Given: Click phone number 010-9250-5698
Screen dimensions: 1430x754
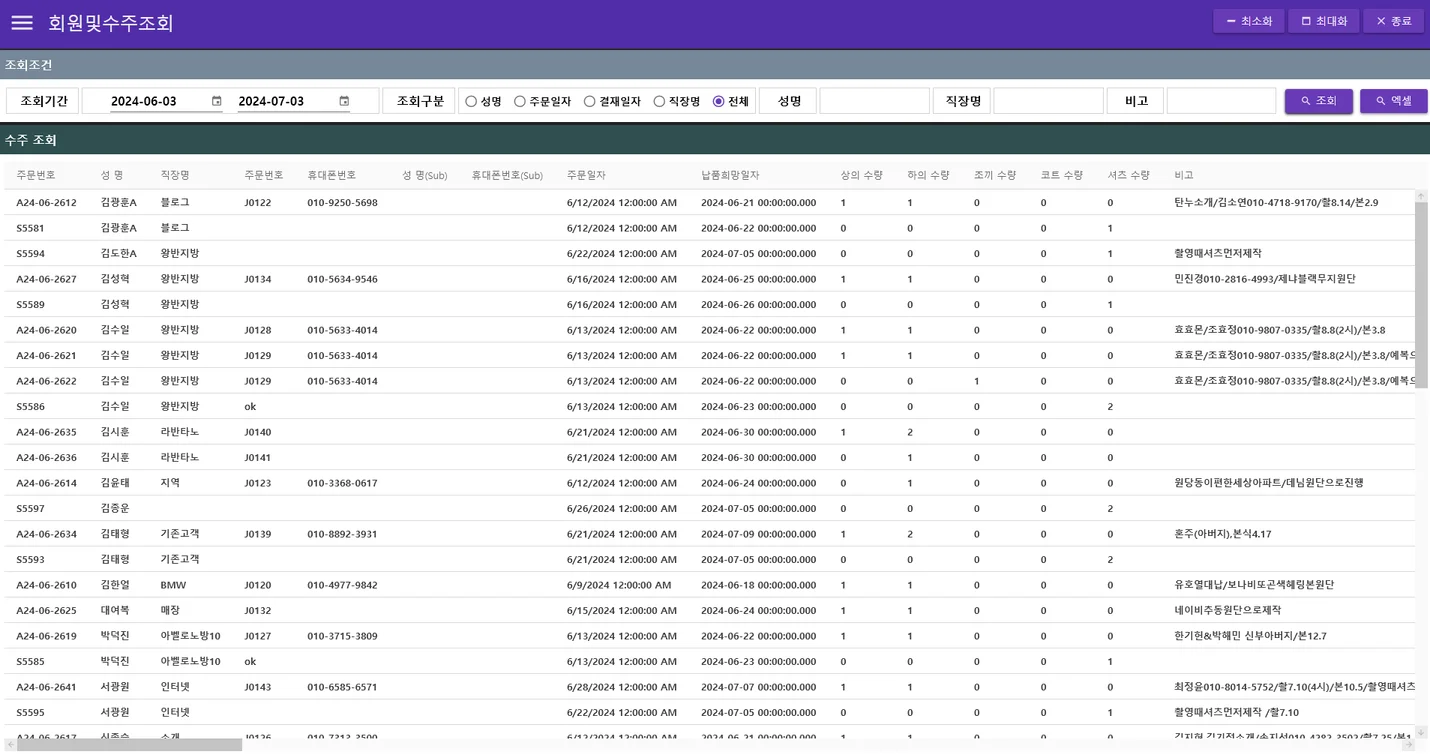Looking at the screenshot, I should [x=342, y=203].
